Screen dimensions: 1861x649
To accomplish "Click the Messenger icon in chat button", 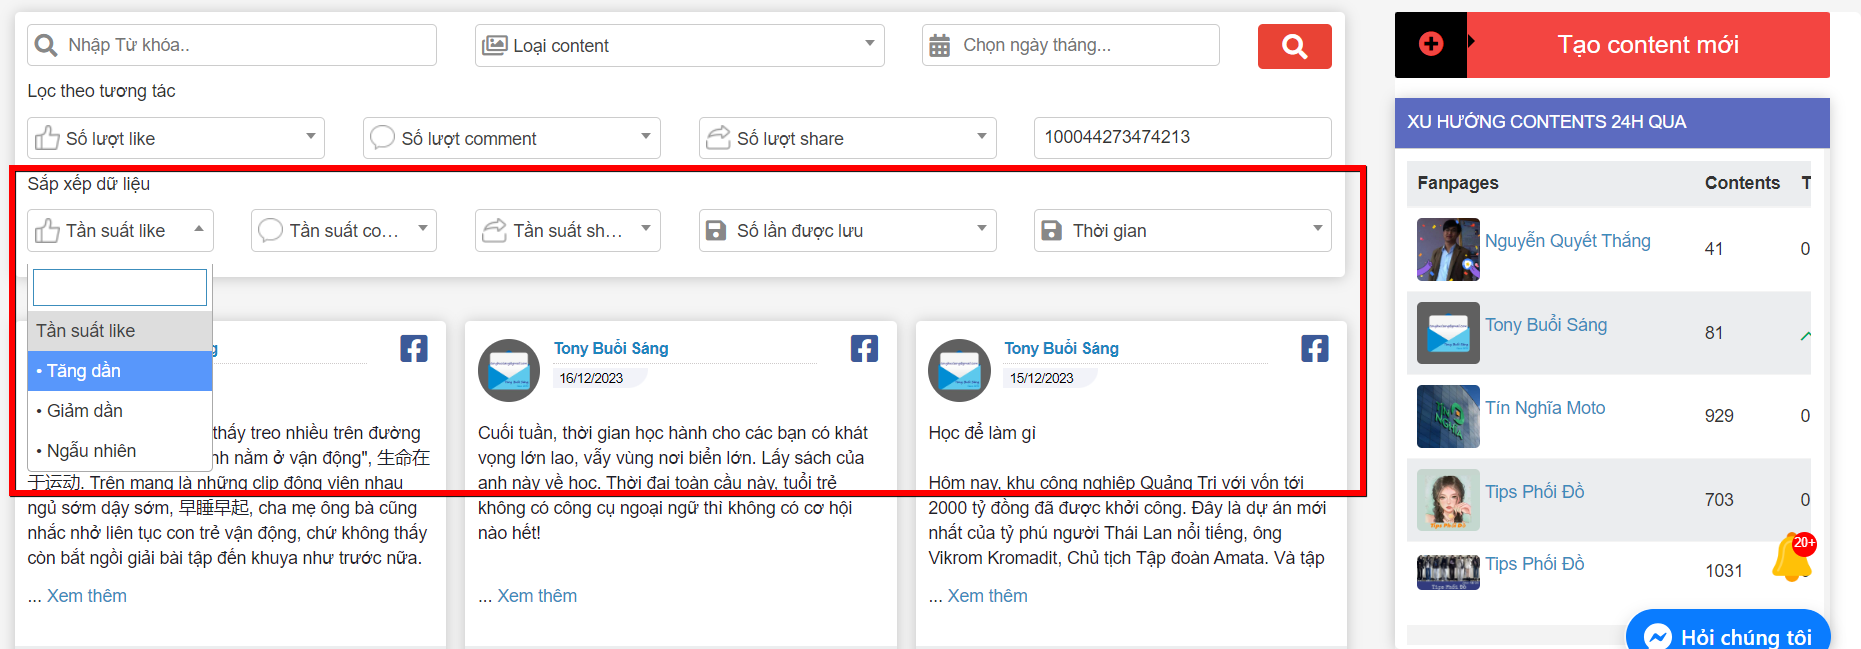I will [x=1657, y=637].
